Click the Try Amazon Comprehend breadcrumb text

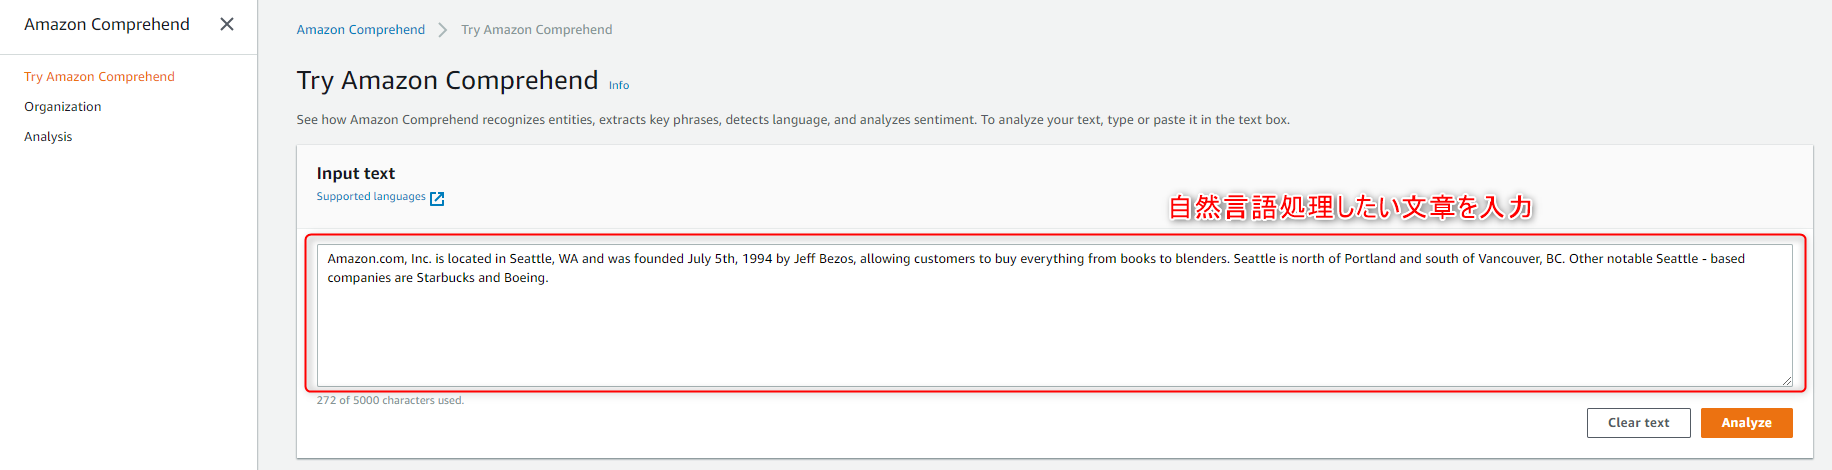pos(537,30)
